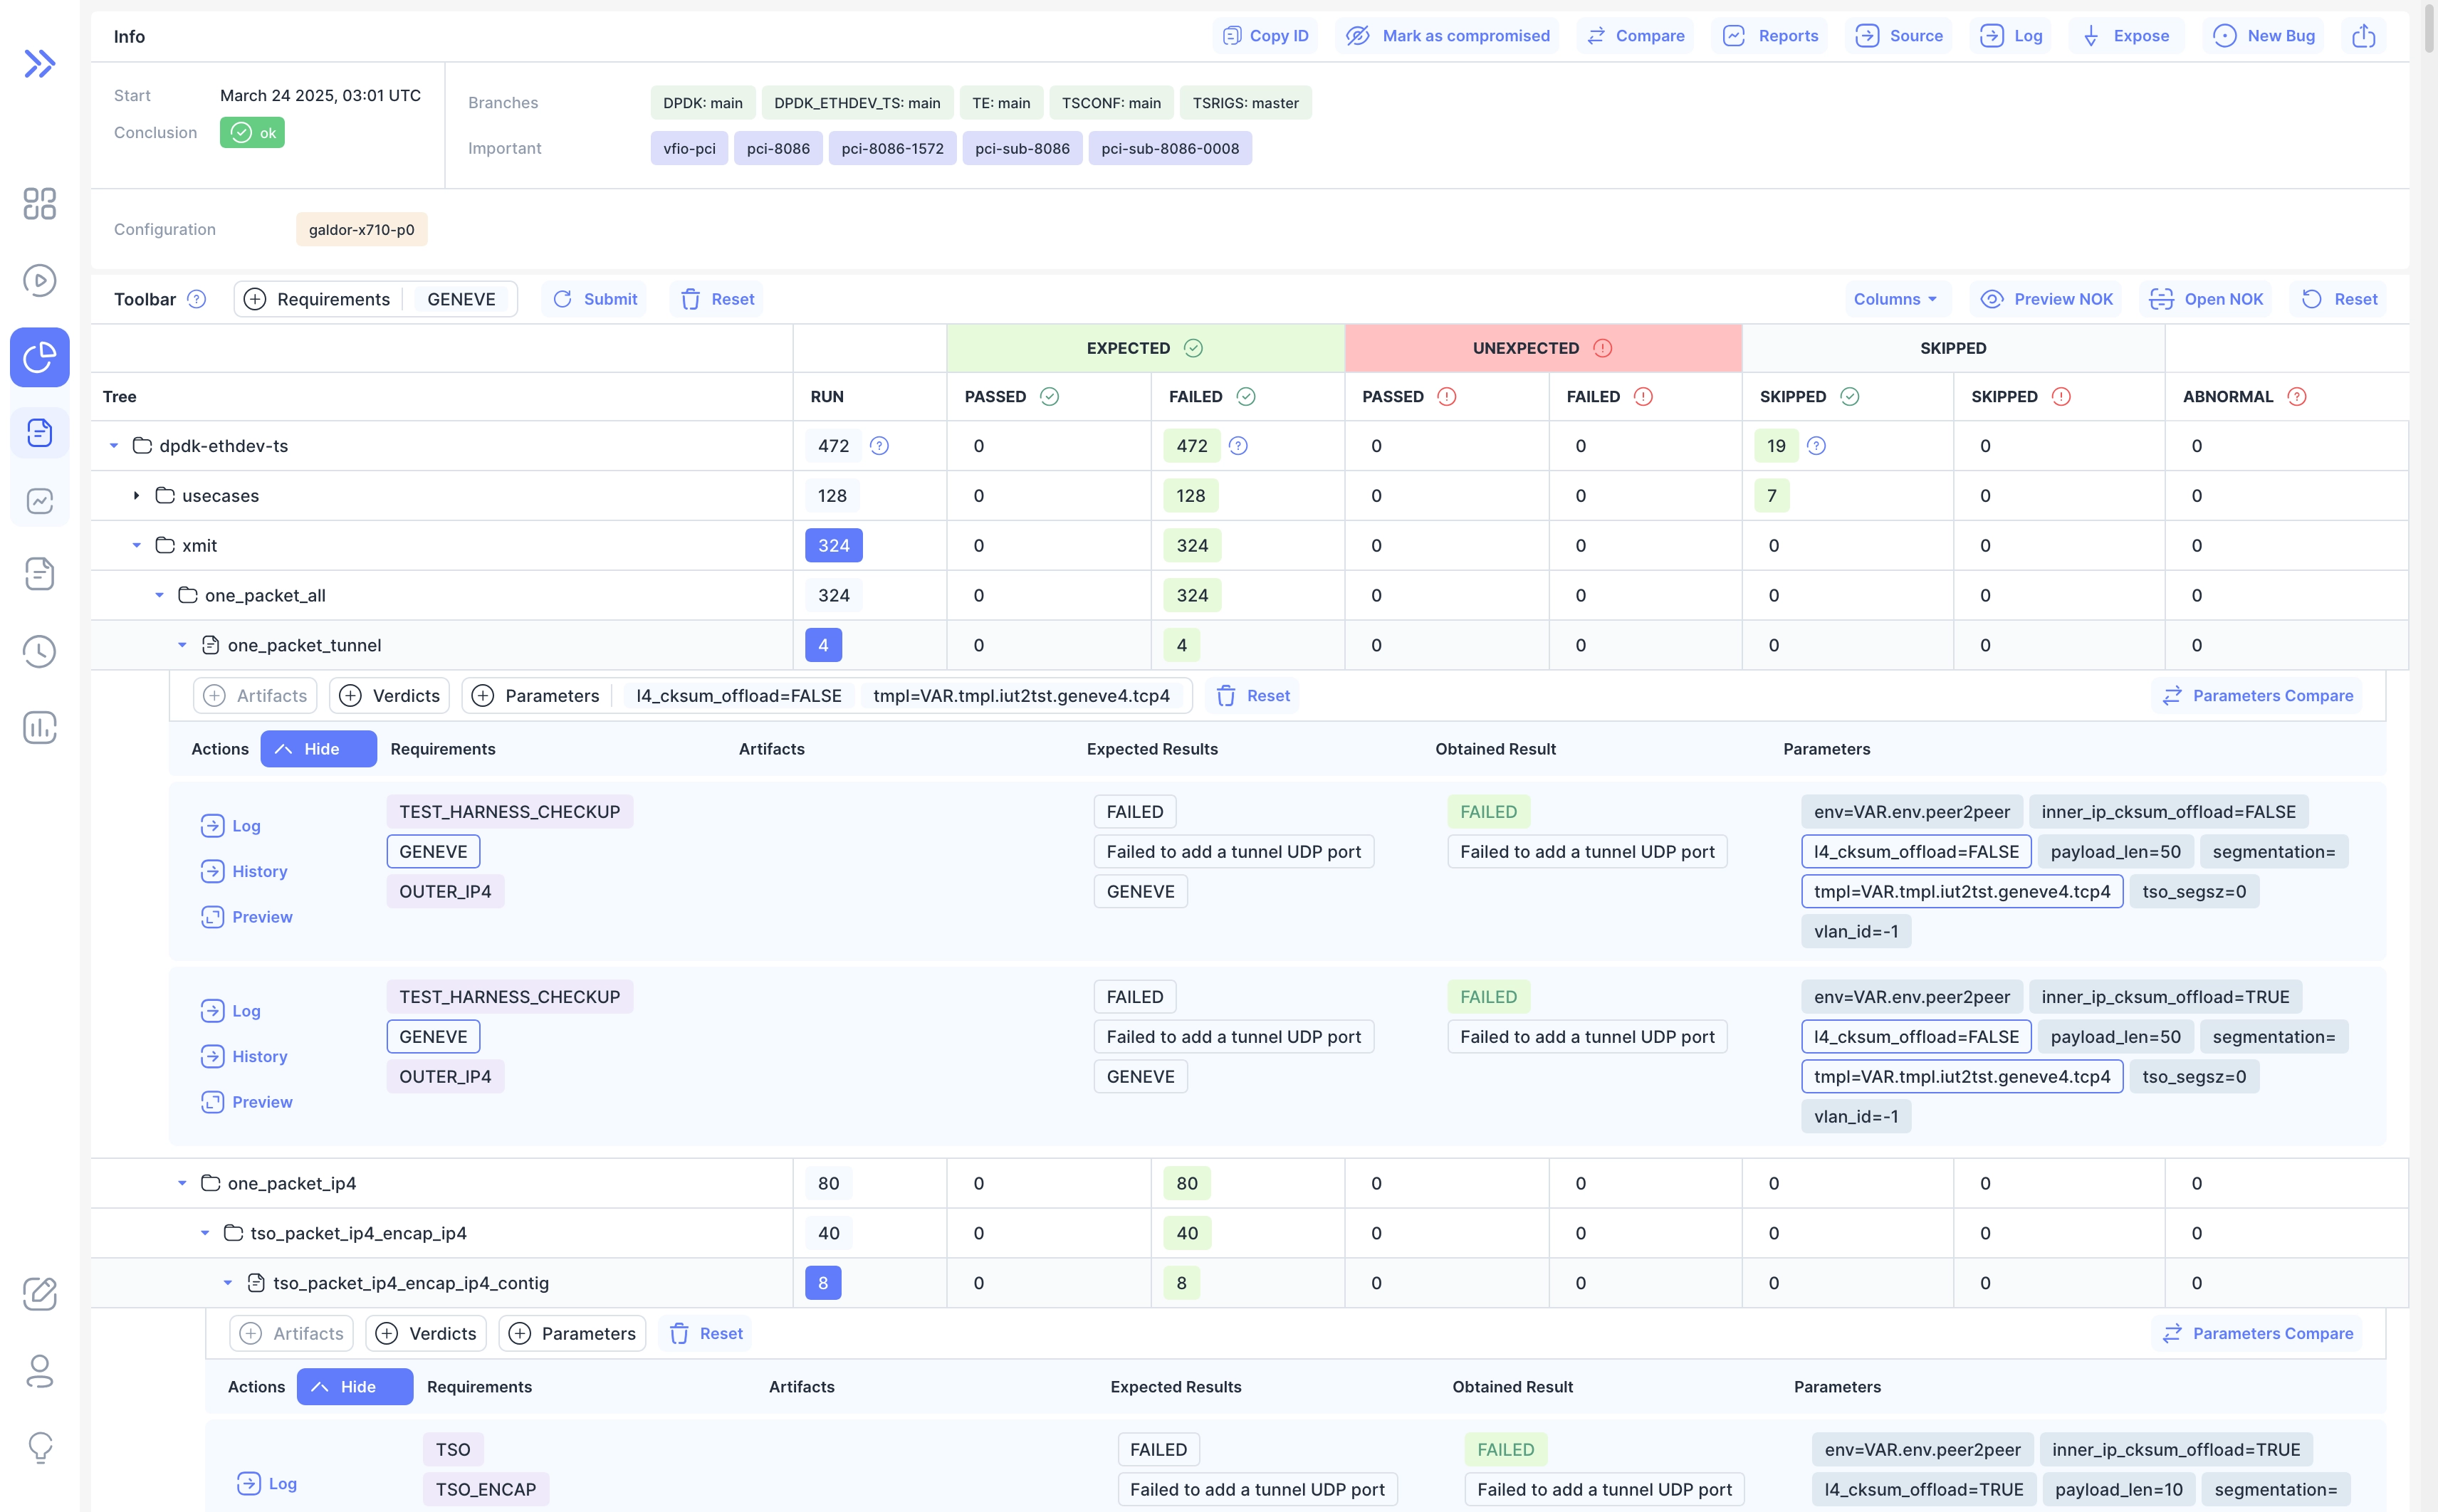Open the Log link for the first failed result
2438x1512 pixels.
coord(231,825)
